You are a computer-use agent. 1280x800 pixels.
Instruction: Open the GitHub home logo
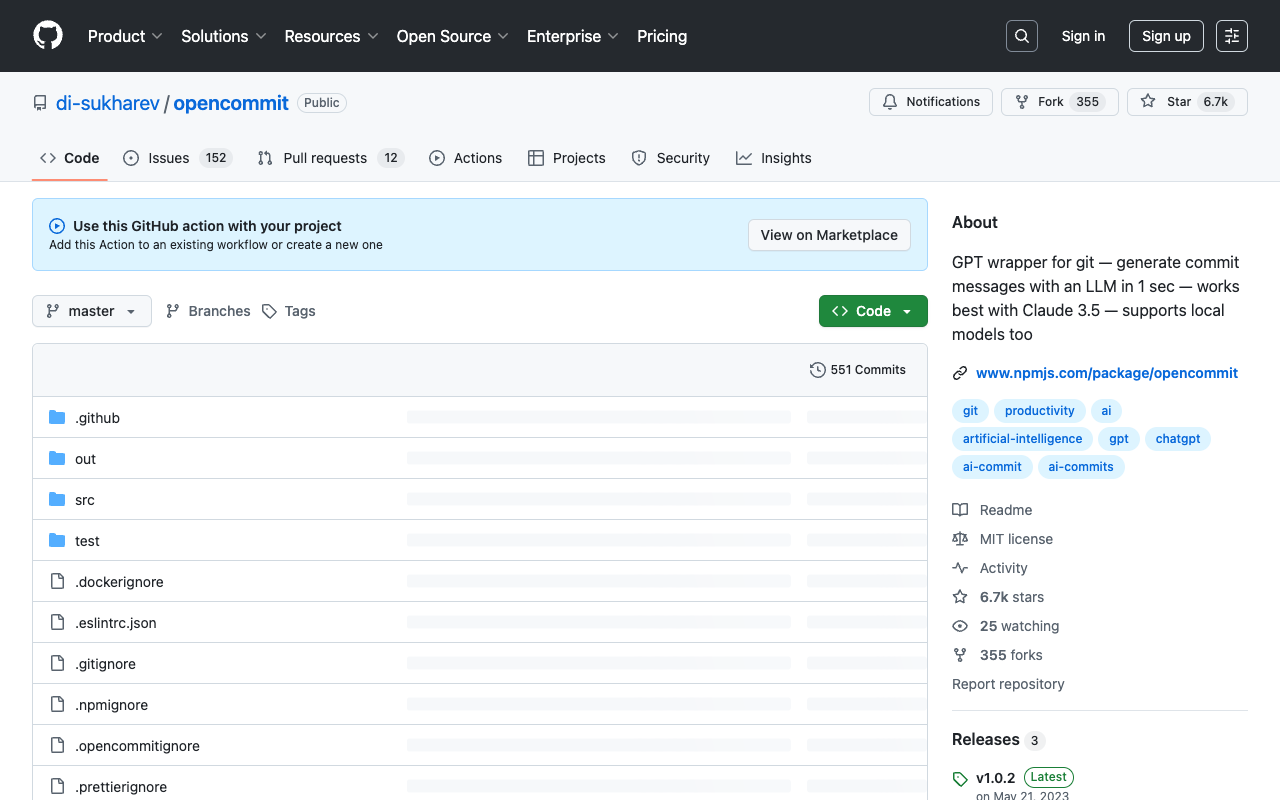pyautogui.click(x=48, y=36)
